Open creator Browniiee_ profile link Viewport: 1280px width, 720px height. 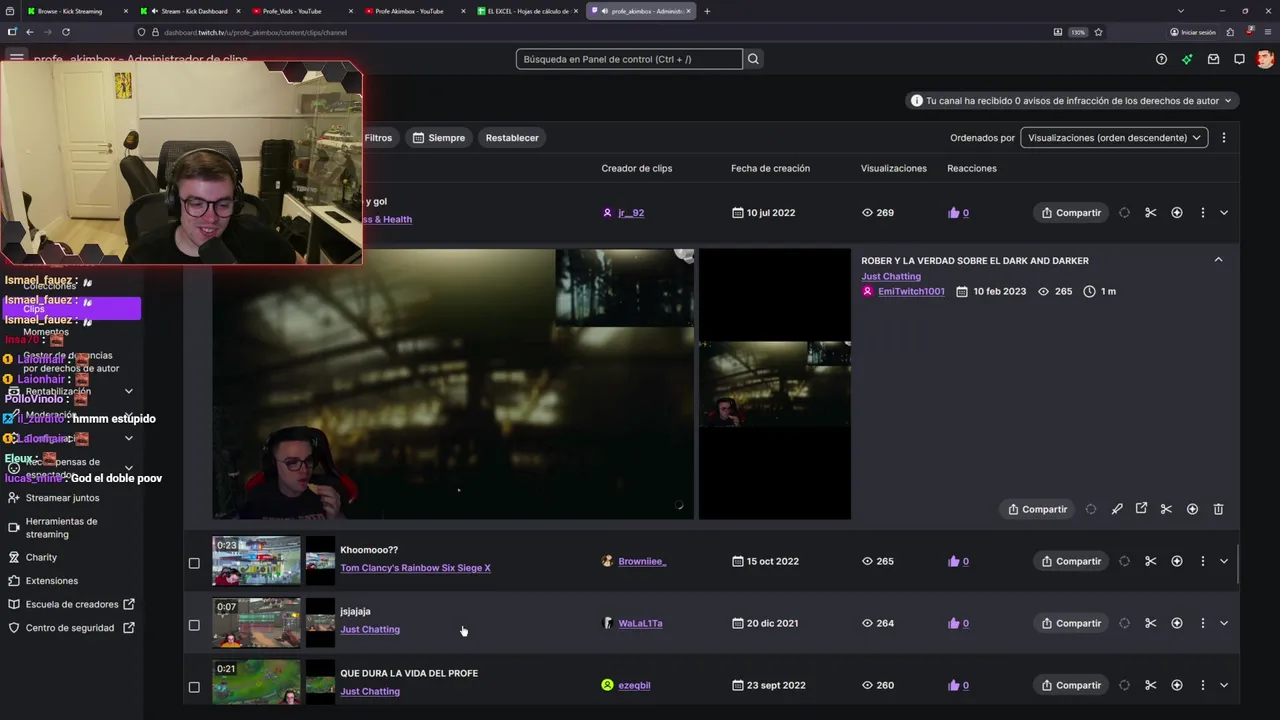click(x=642, y=561)
